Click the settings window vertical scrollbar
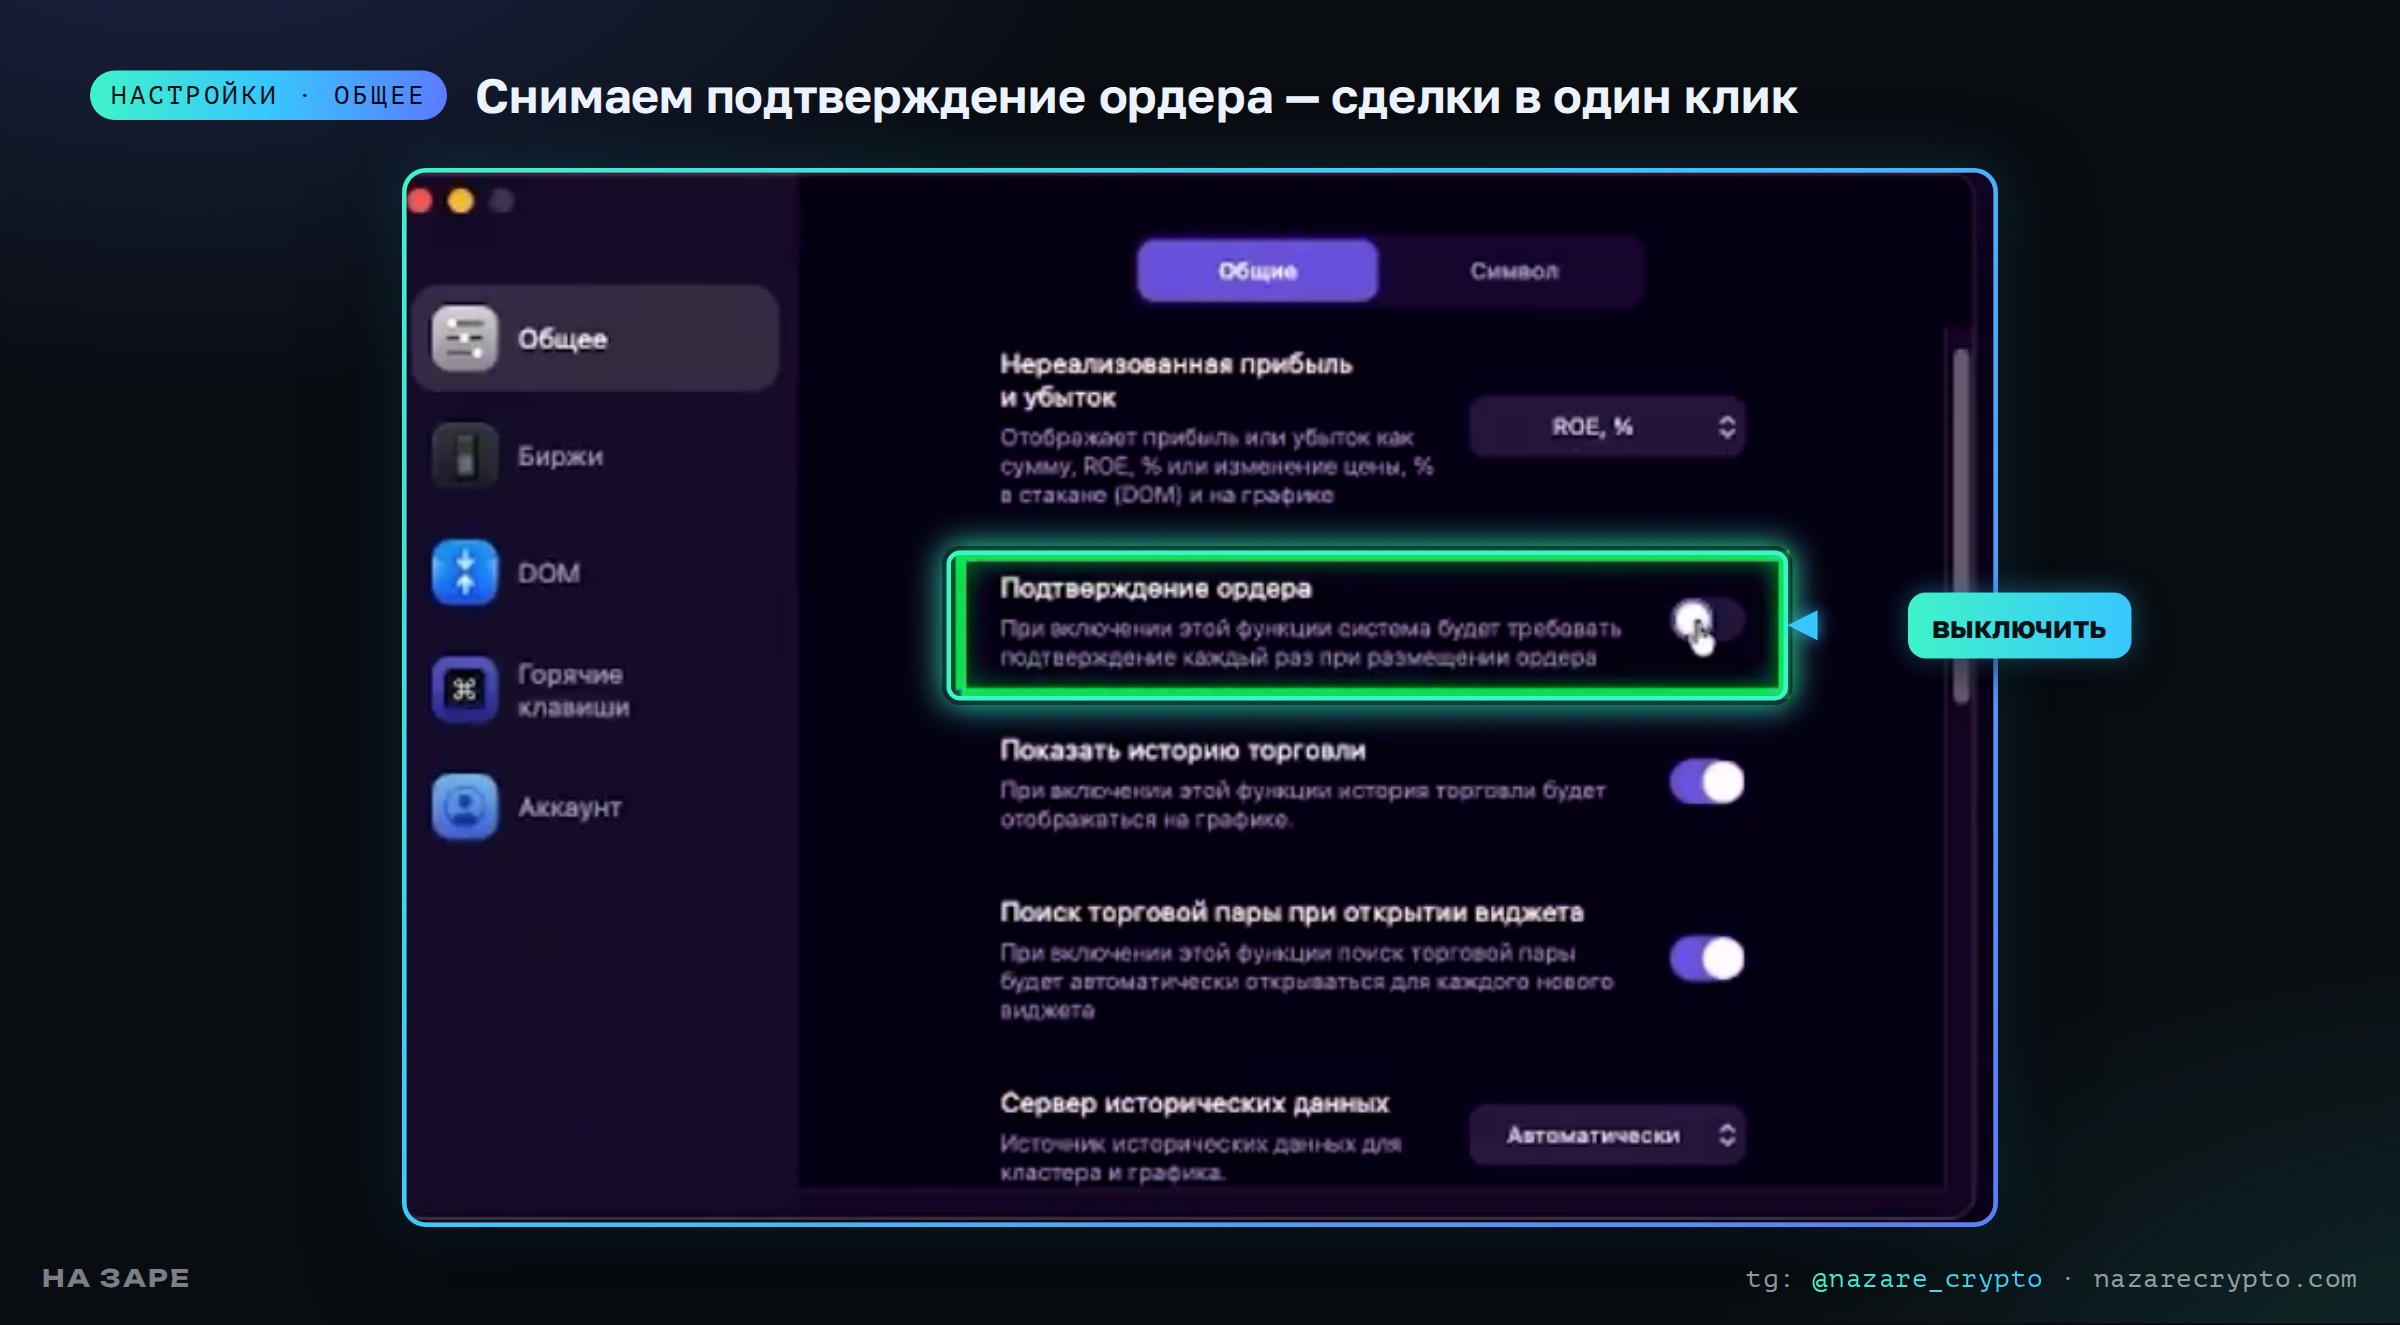Viewport: 2400px width, 1325px height. (1961, 525)
